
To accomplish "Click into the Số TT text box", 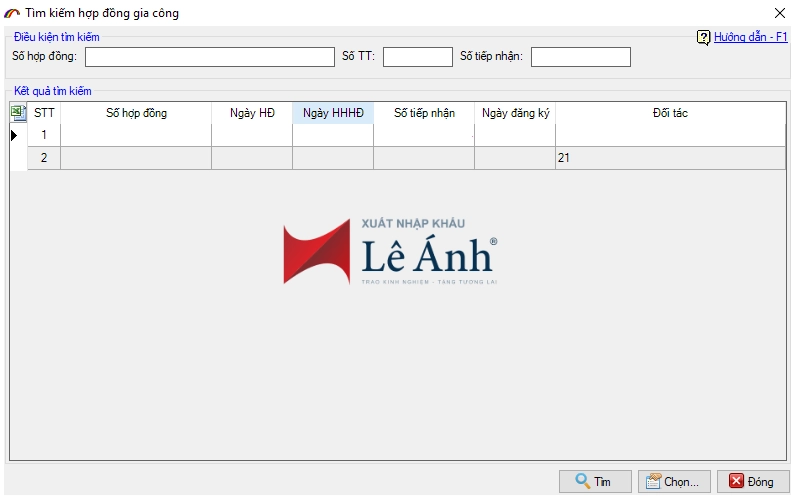I will 417,57.
